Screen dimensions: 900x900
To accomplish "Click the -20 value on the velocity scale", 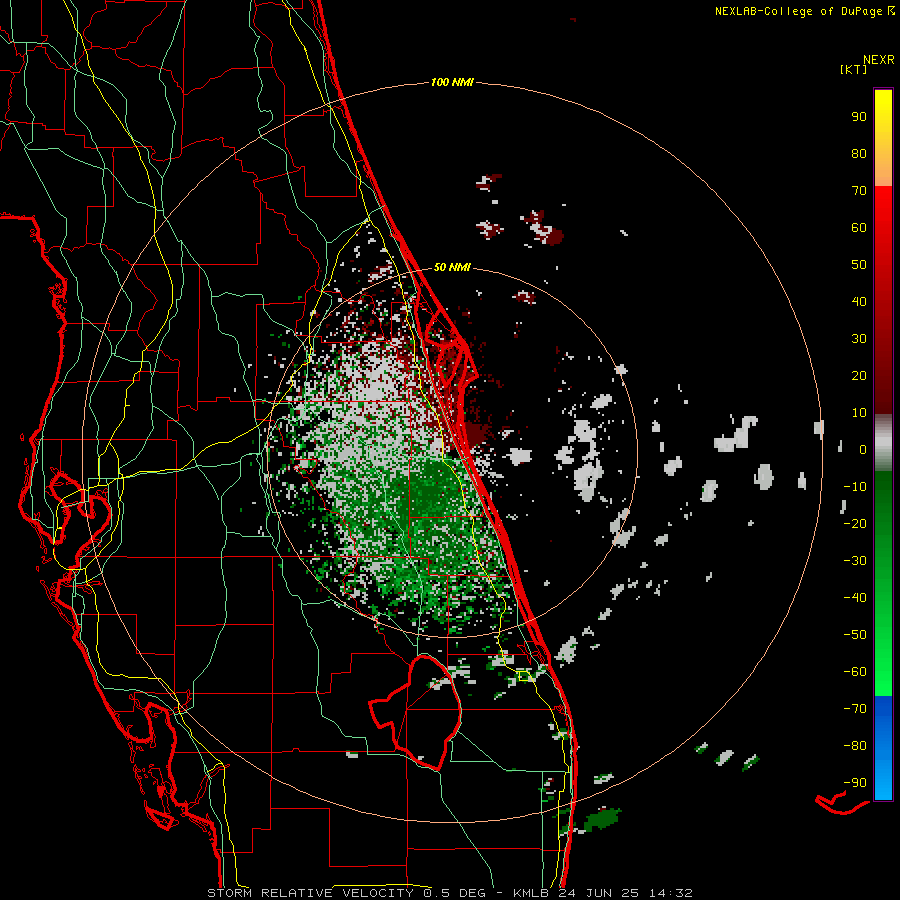I will pyautogui.click(x=855, y=524).
